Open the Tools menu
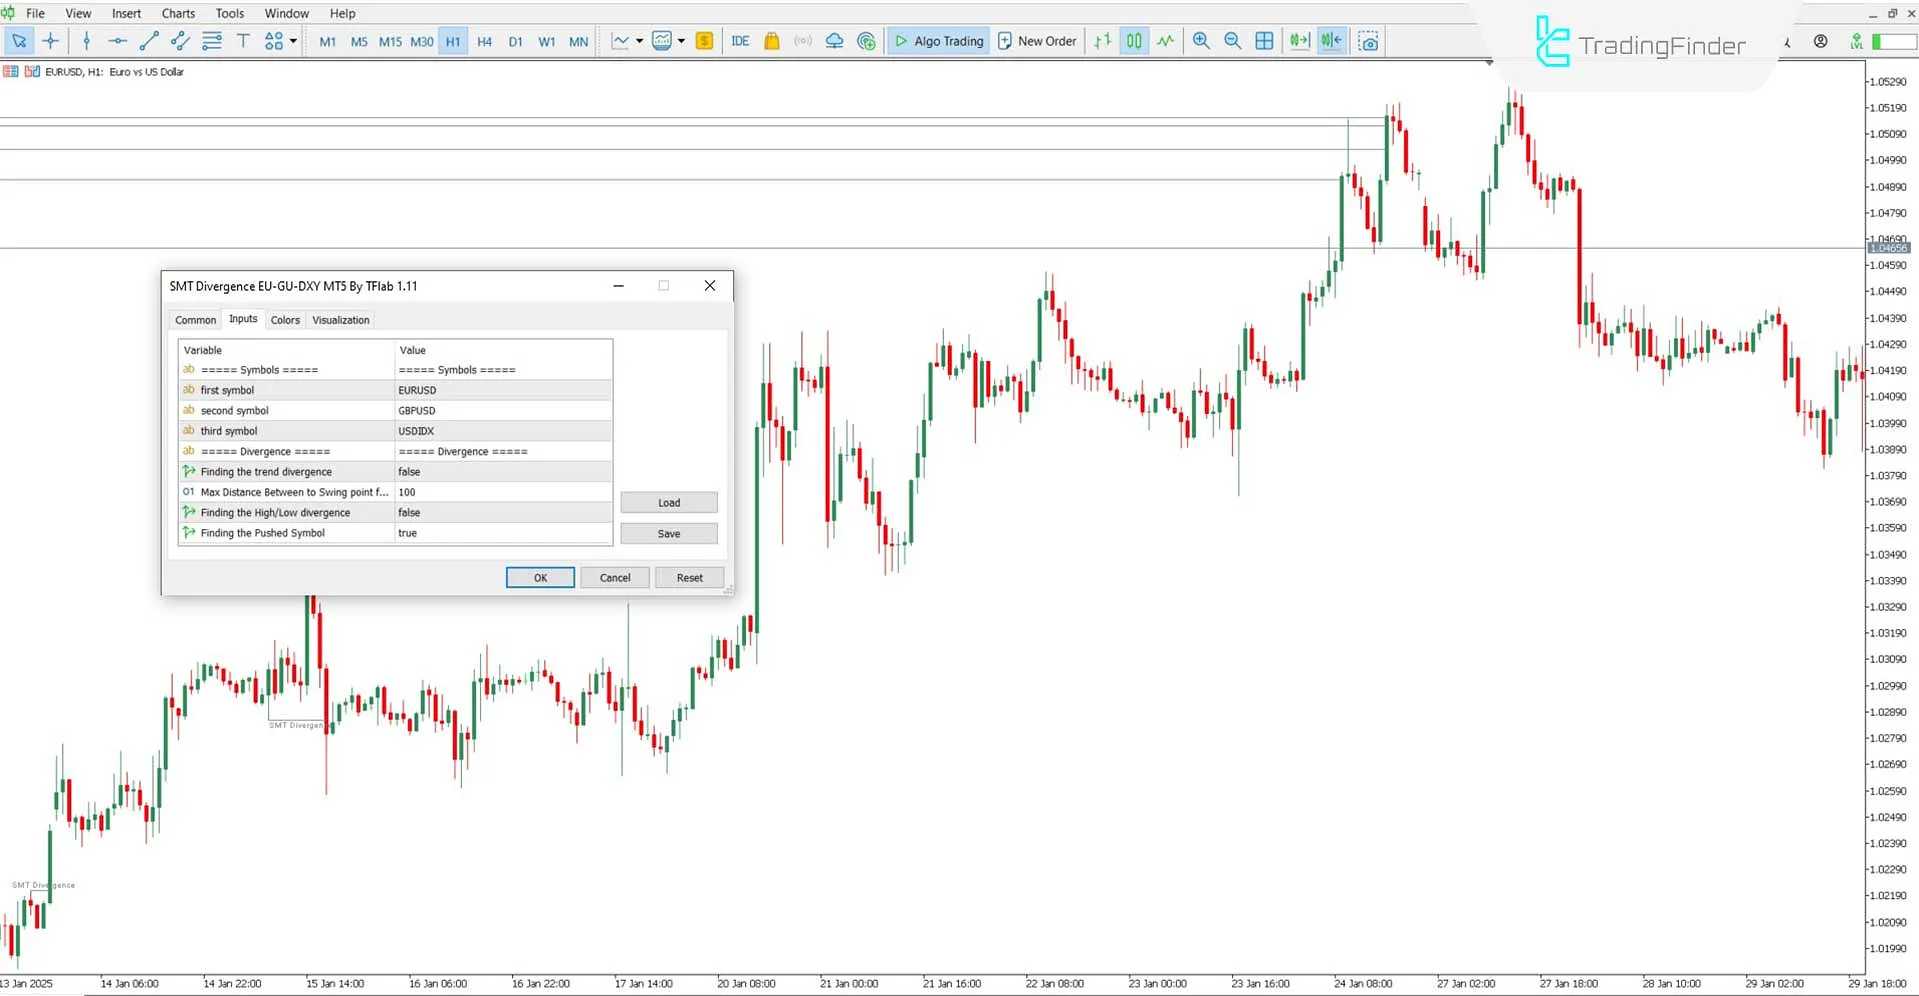The height and width of the screenshot is (996, 1919). click(230, 13)
